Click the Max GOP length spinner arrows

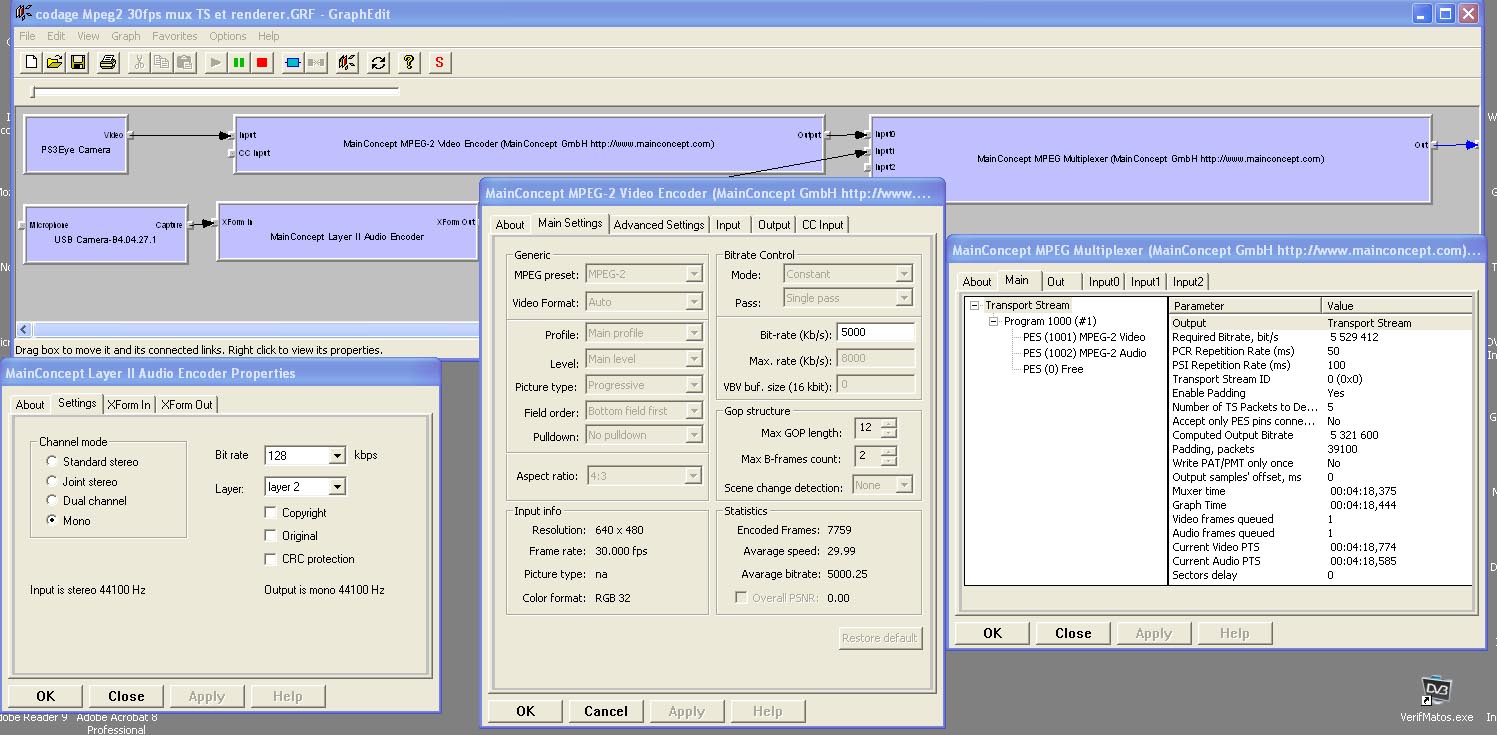pyautogui.click(x=888, y=428)
